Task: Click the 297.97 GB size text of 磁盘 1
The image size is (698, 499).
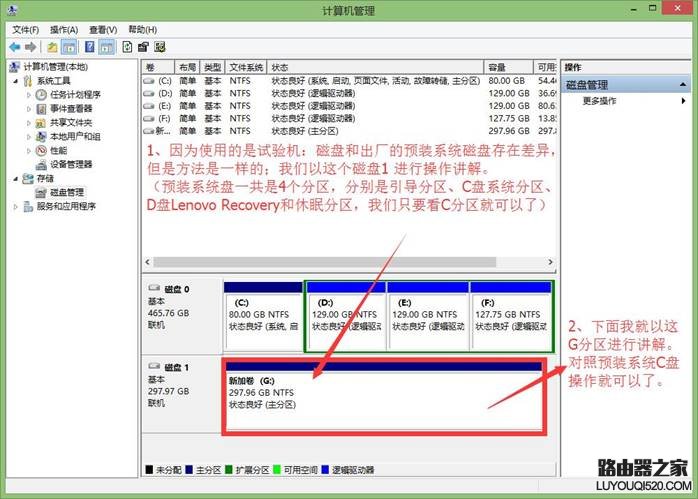Action: coord(168,391)
